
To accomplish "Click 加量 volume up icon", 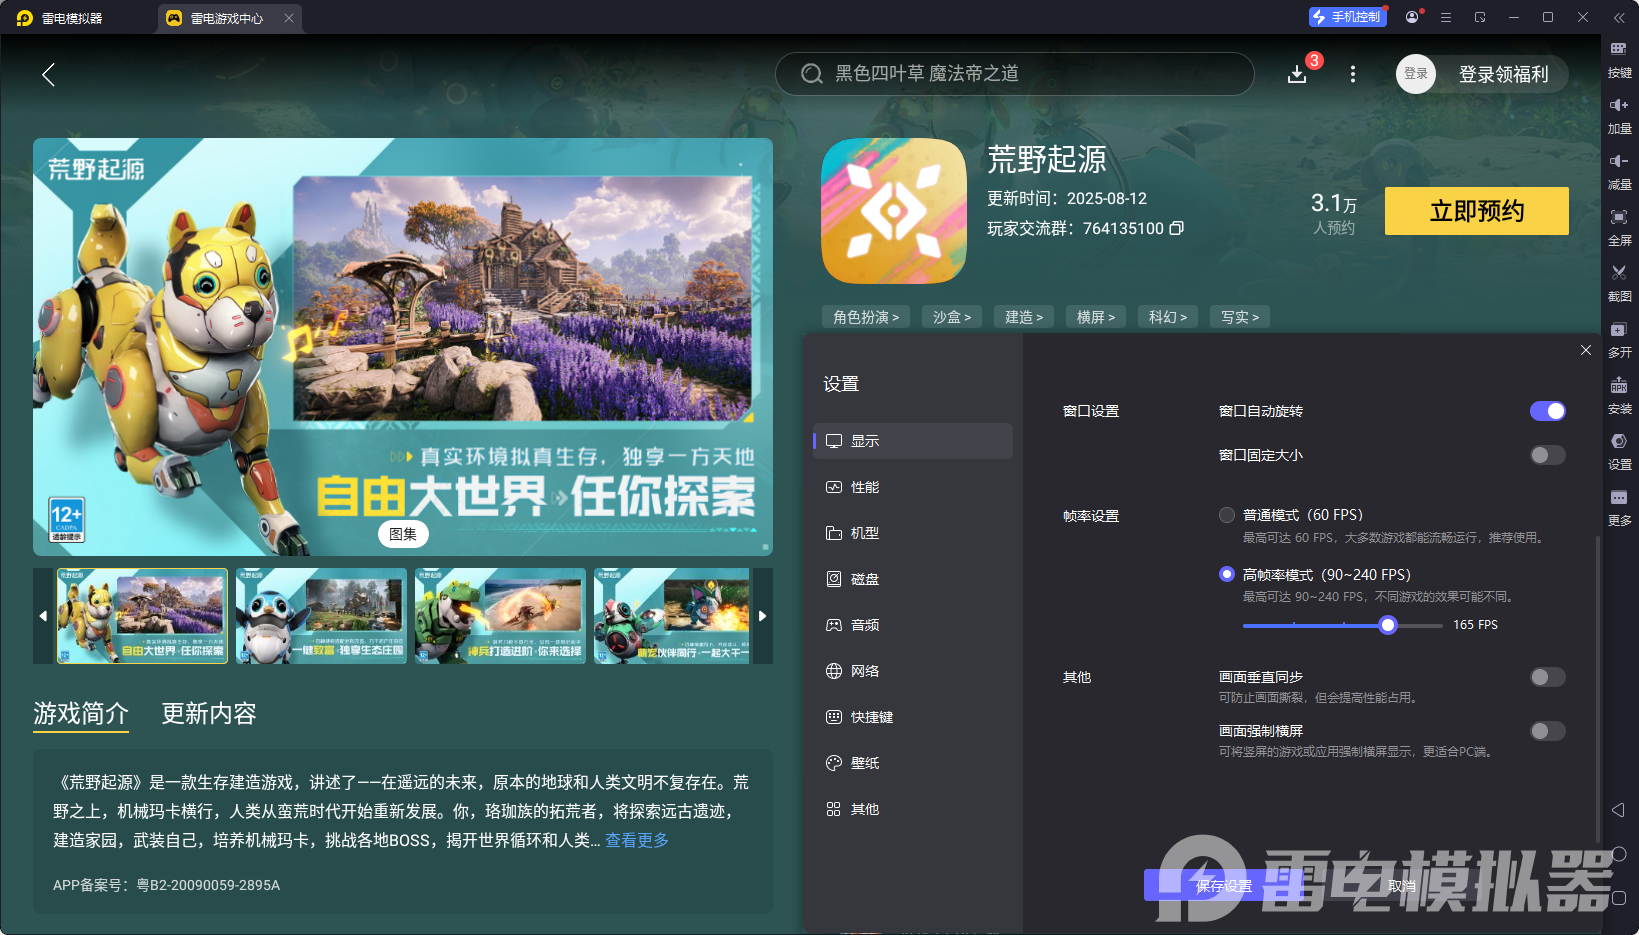I will 1620,114.
